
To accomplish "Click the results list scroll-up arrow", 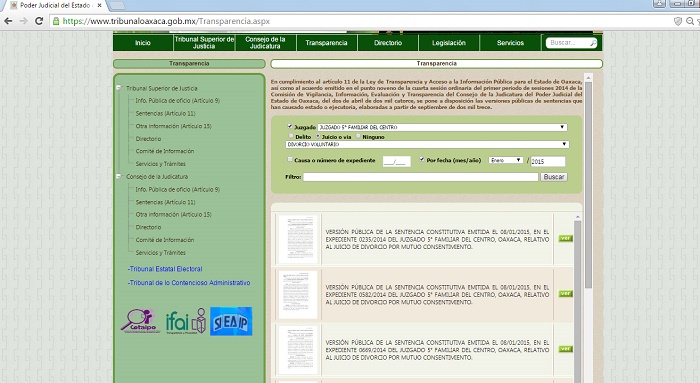I will [578, 217].
